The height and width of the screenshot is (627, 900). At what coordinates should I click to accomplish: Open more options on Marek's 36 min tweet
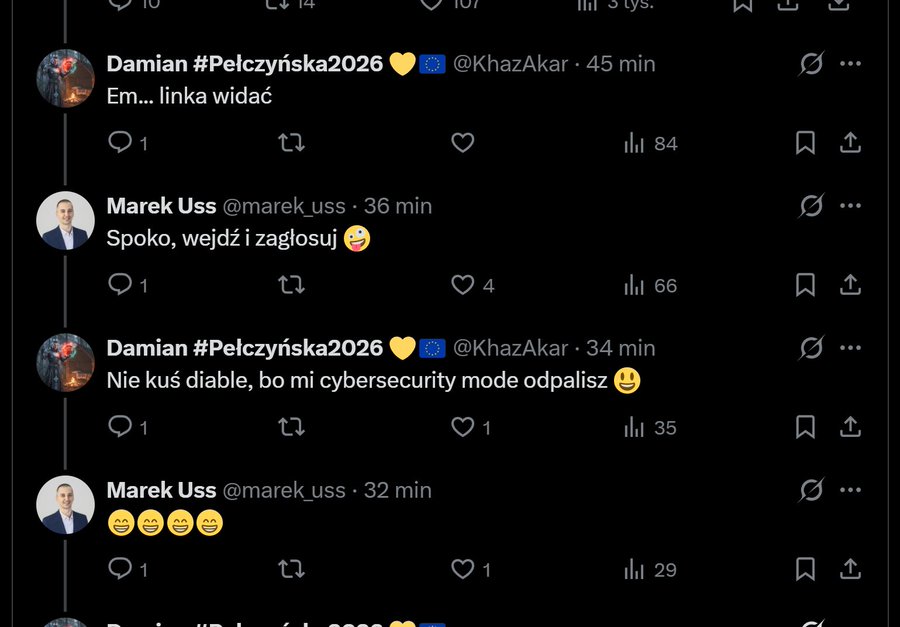point(850,206)
